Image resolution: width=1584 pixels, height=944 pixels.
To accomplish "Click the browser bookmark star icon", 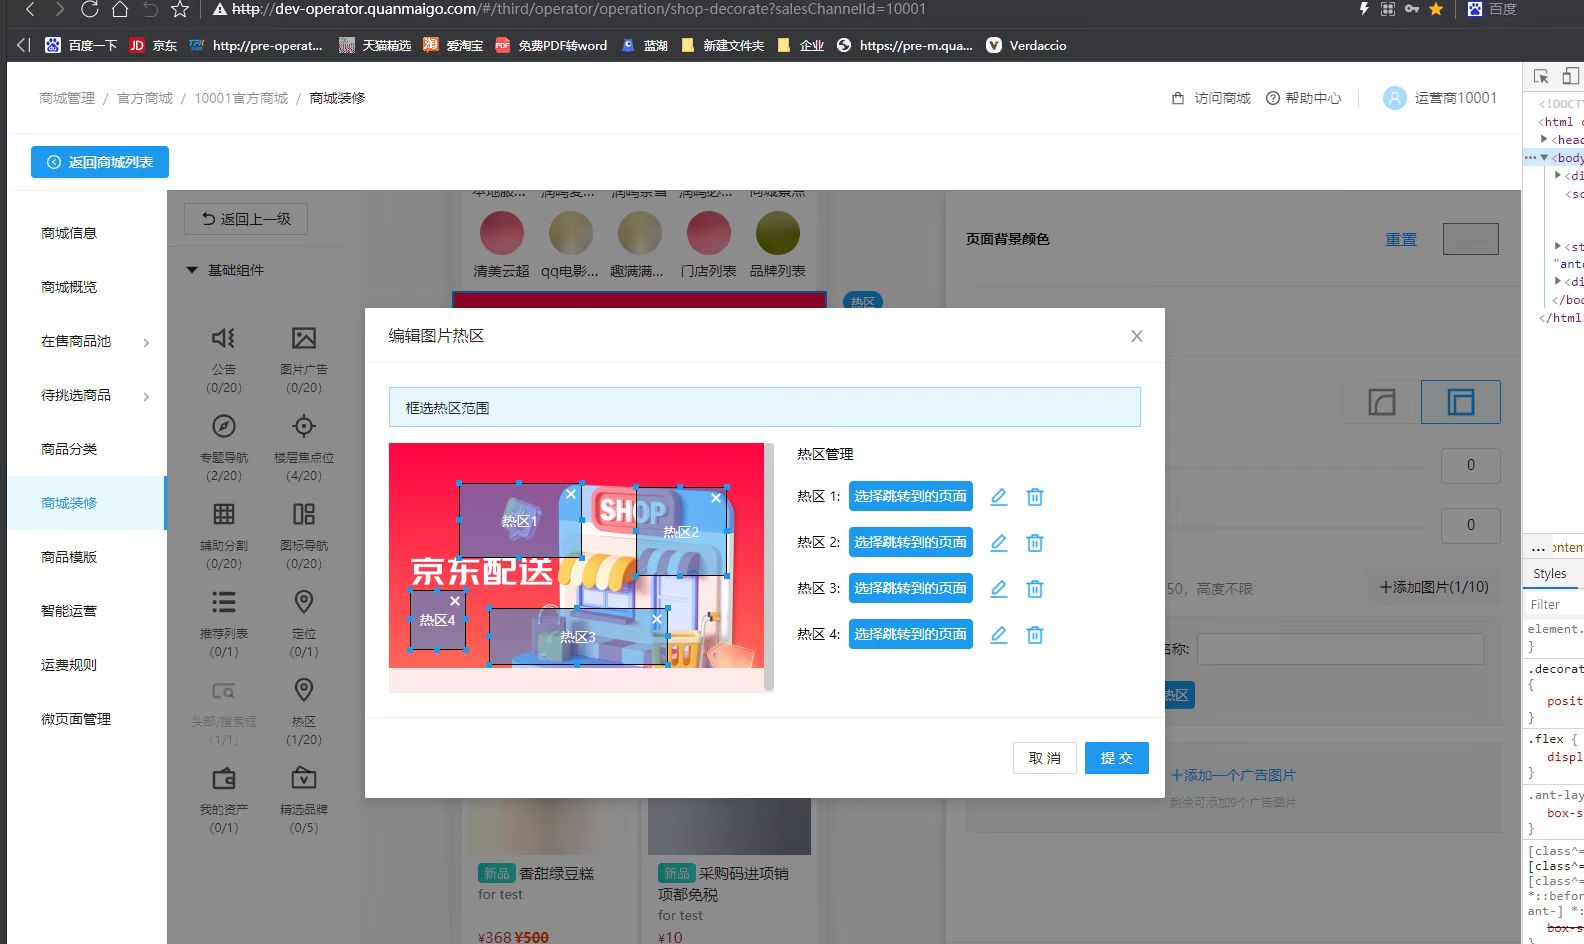I will point(180,10).
